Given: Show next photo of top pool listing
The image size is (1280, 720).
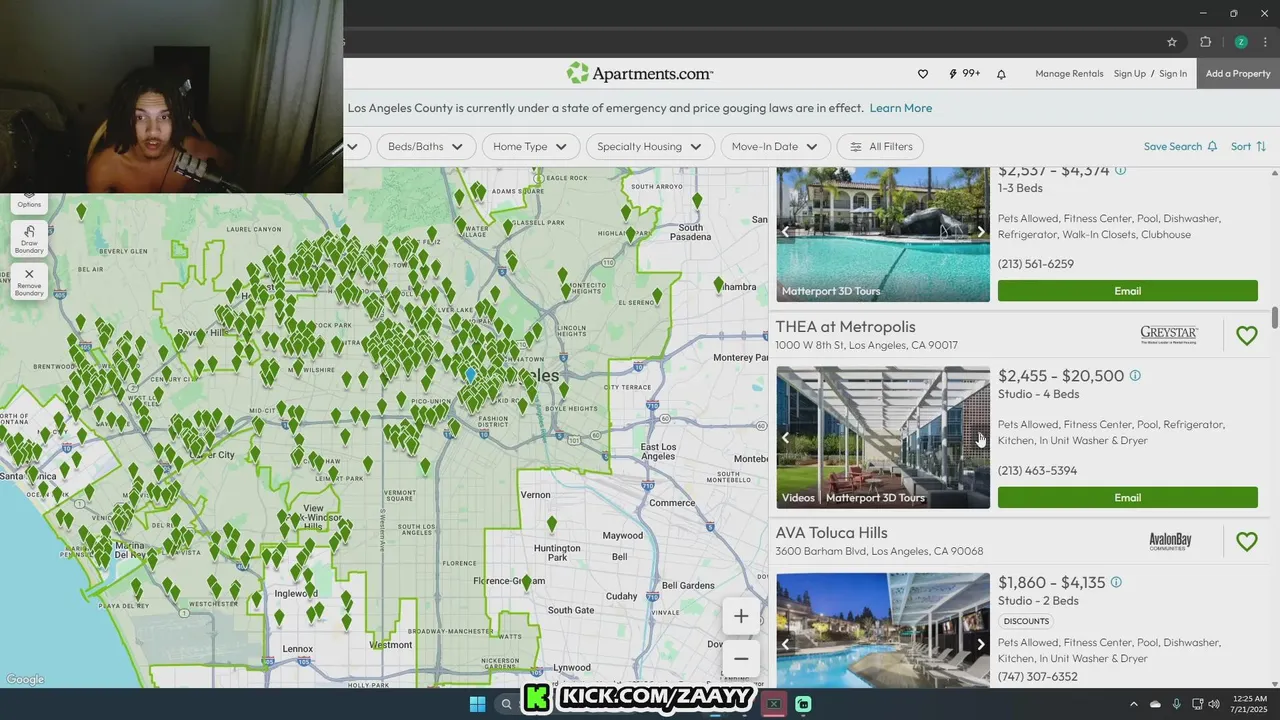Looking at the screenshot, I should tap(980, 232).
